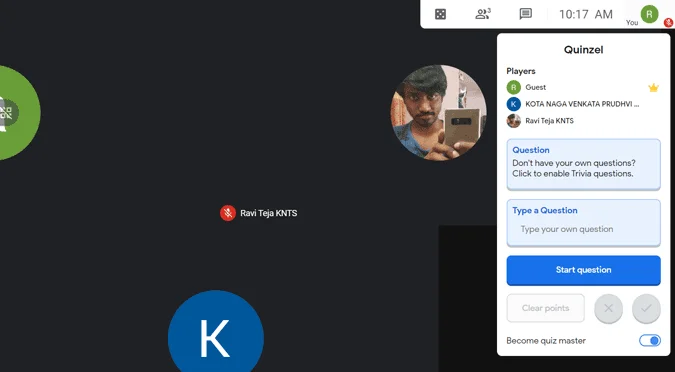Click the Guest player avatar in Players
Viewport: 675px width, 372px height.
click(x=514, y=87)
